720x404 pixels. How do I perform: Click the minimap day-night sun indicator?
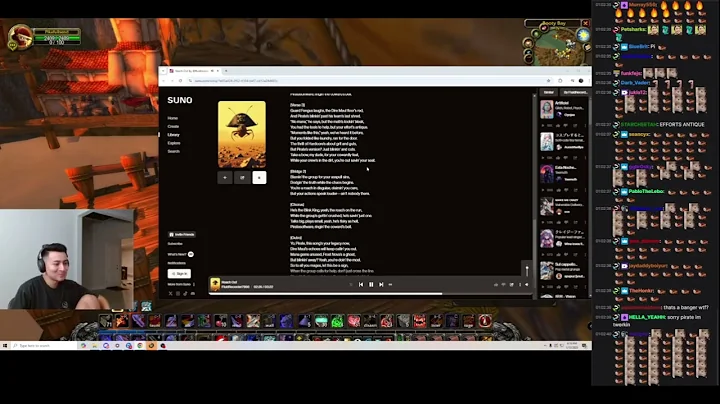[583, 35]
